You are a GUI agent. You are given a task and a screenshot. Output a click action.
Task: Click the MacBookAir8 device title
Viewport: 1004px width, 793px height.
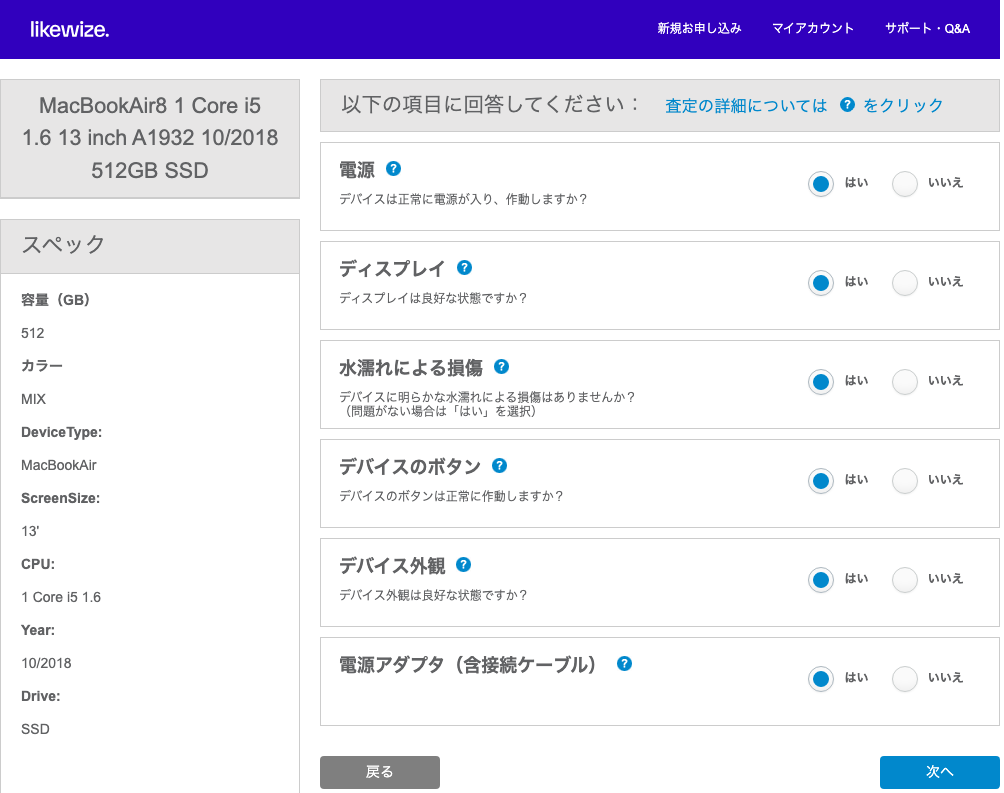pyautogui.click(x=150, y=138)
